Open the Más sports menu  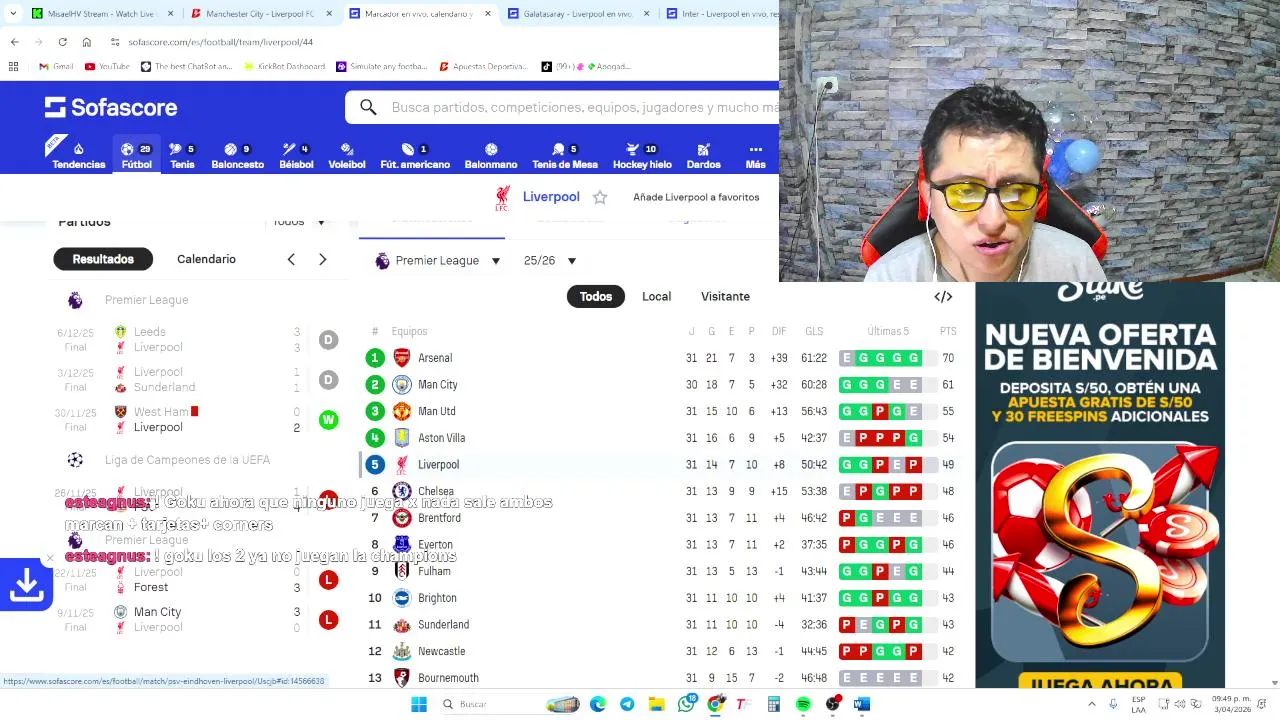pos(755,155)
